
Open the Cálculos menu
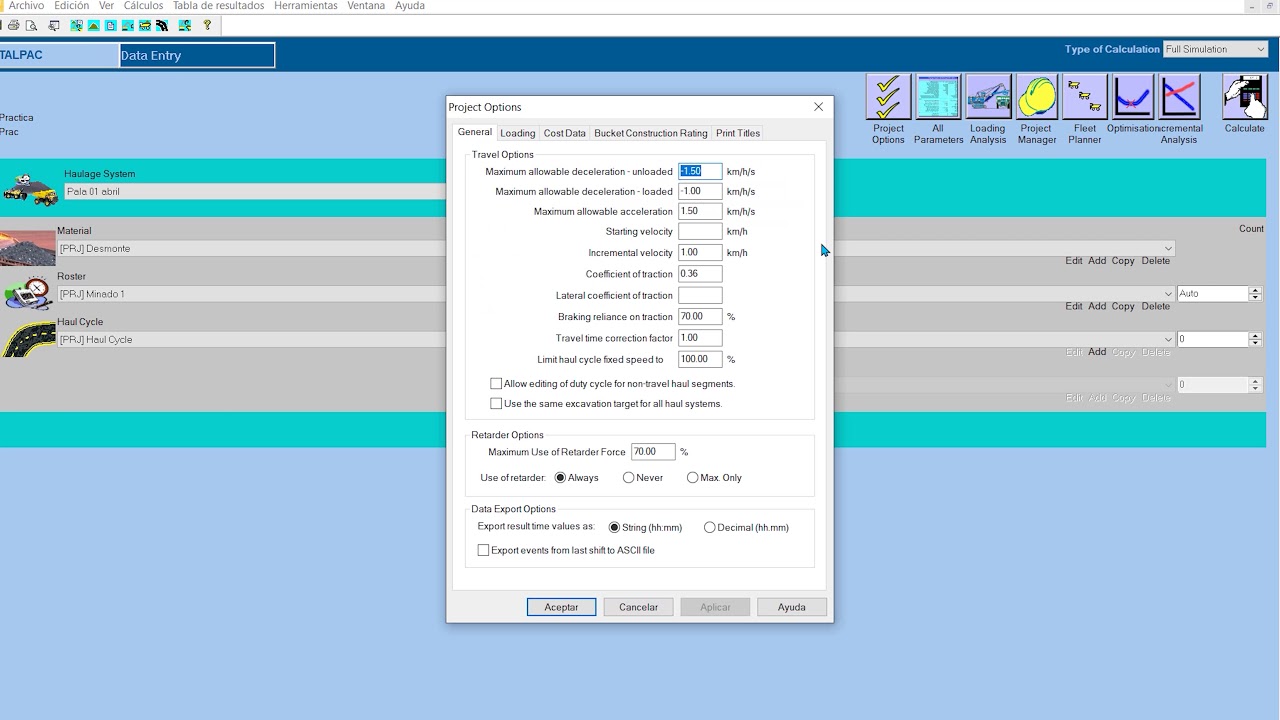(x=143, y=6)
